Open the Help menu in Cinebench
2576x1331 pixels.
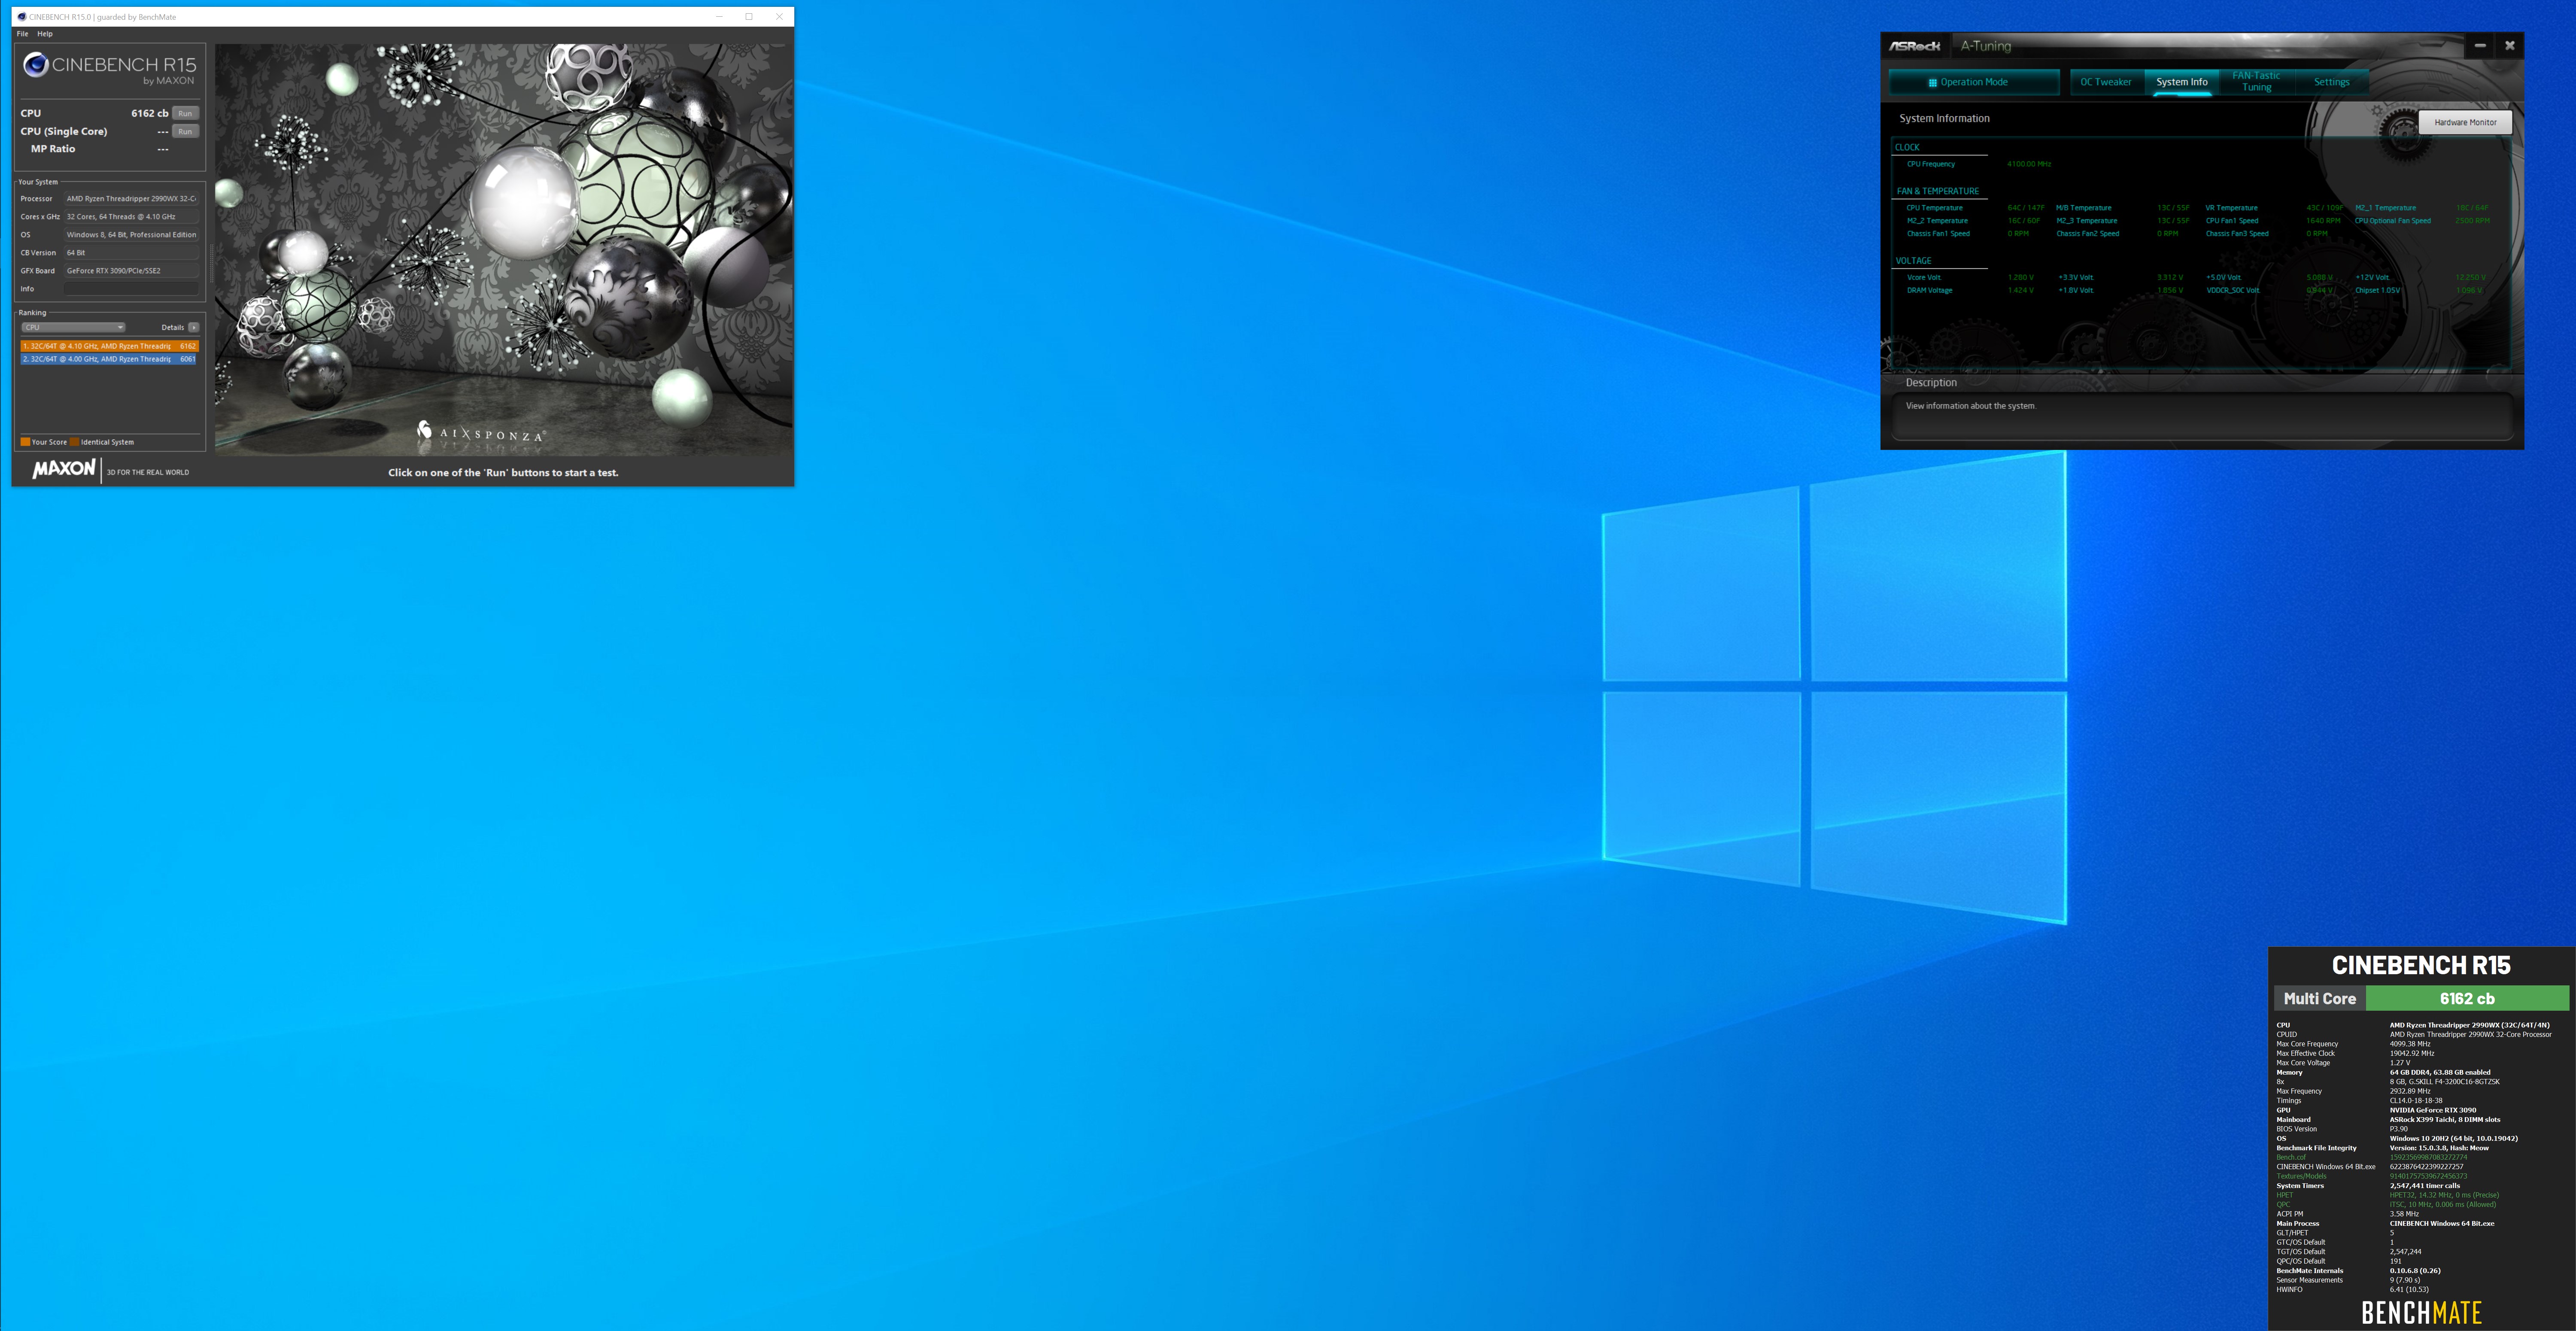45,33
